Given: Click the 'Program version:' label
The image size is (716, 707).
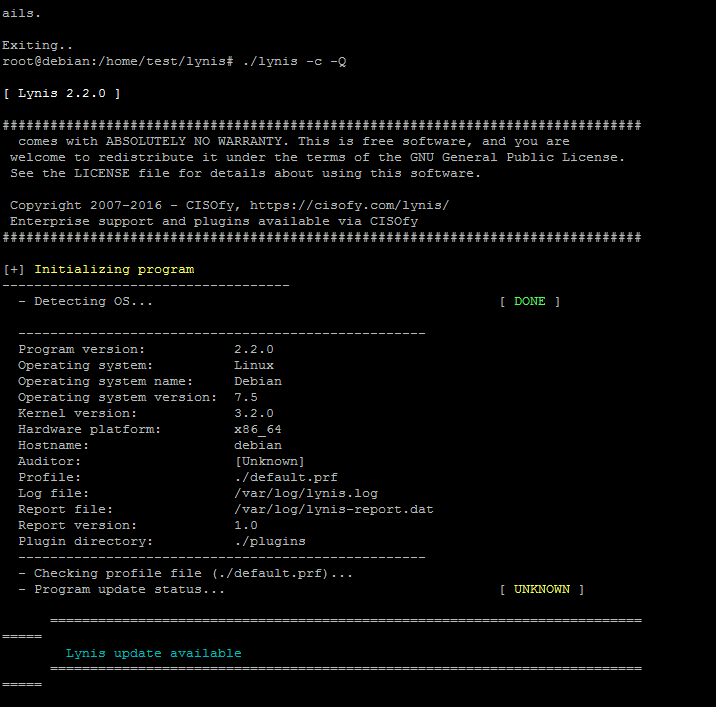Looking at the screenshot, I should 81,349.
